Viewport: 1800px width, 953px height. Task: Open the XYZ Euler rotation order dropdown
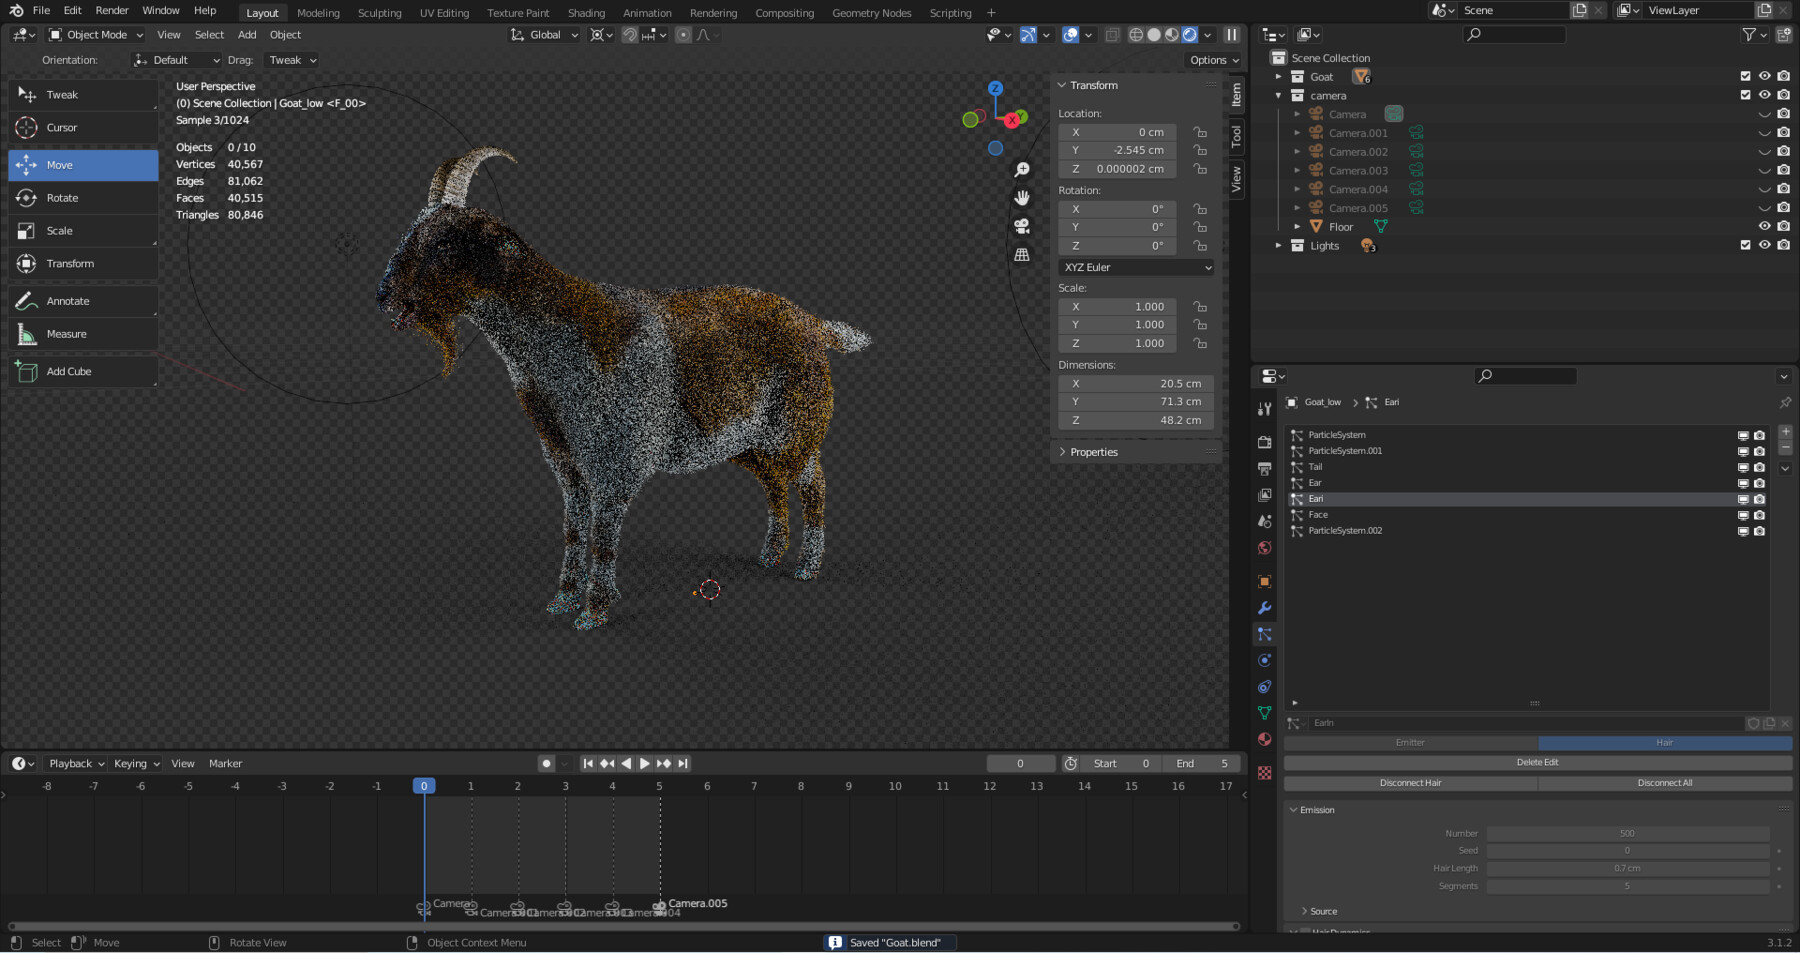pos(1135,267)
